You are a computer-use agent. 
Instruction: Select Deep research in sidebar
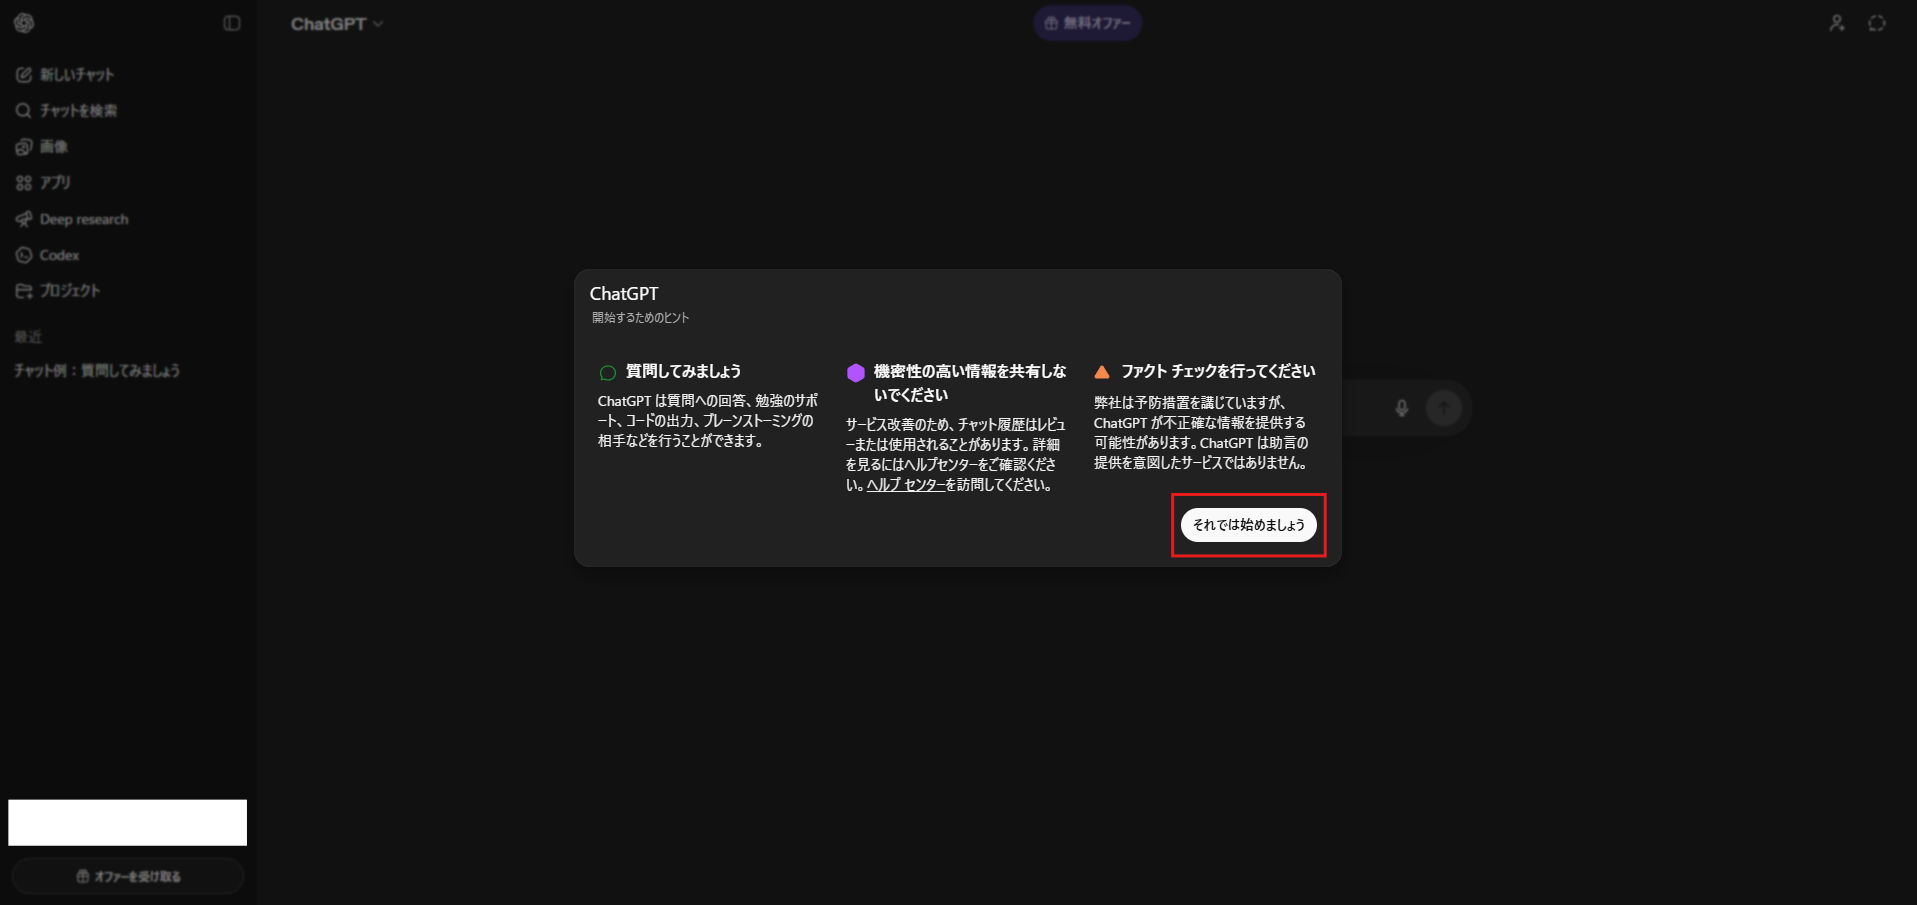(x=72, y=219)
